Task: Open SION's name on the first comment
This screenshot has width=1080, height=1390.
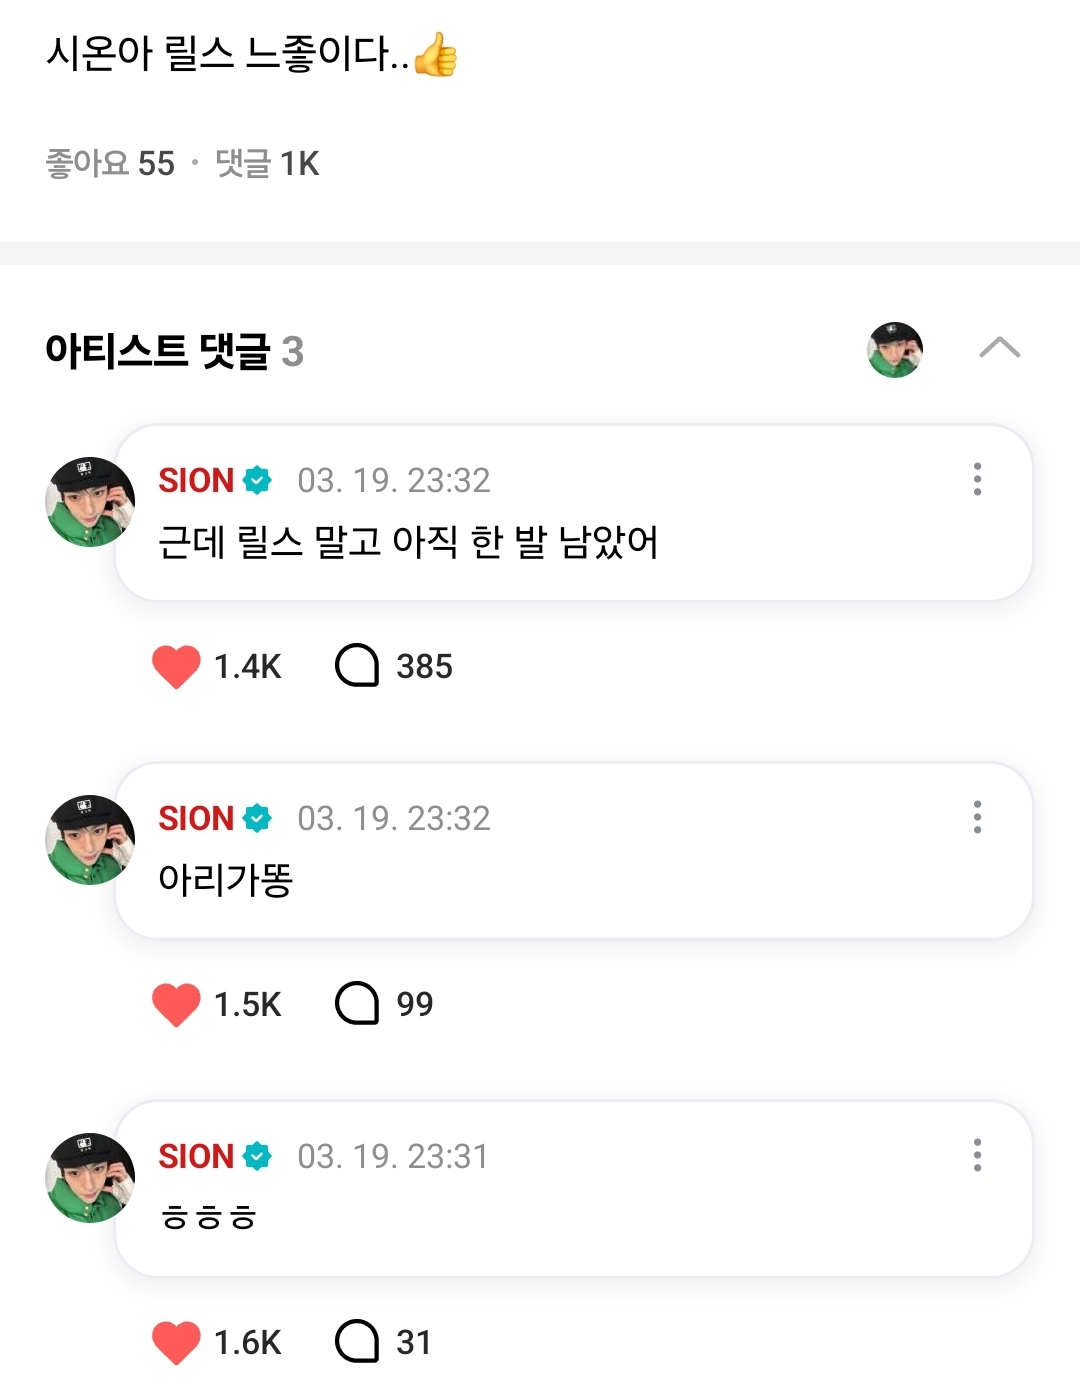Action: pyautogui.click(x=196, y=481)
